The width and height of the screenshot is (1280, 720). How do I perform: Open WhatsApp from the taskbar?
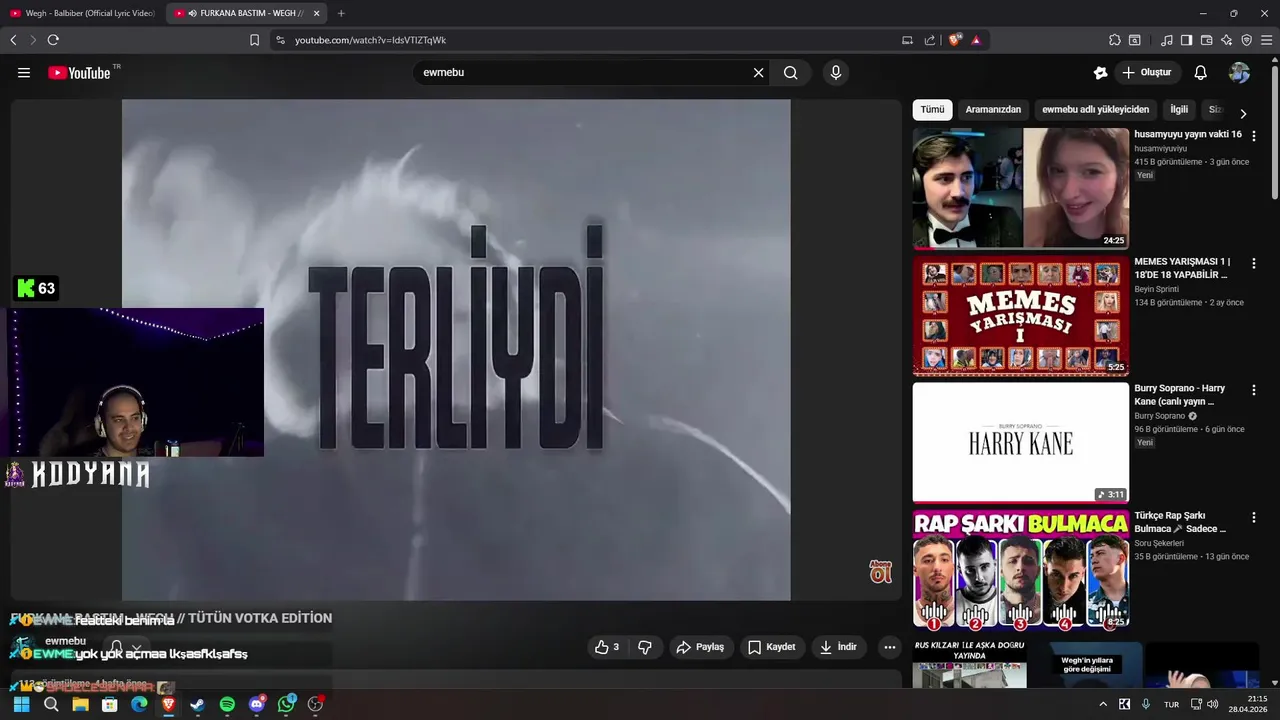[287, 704]
